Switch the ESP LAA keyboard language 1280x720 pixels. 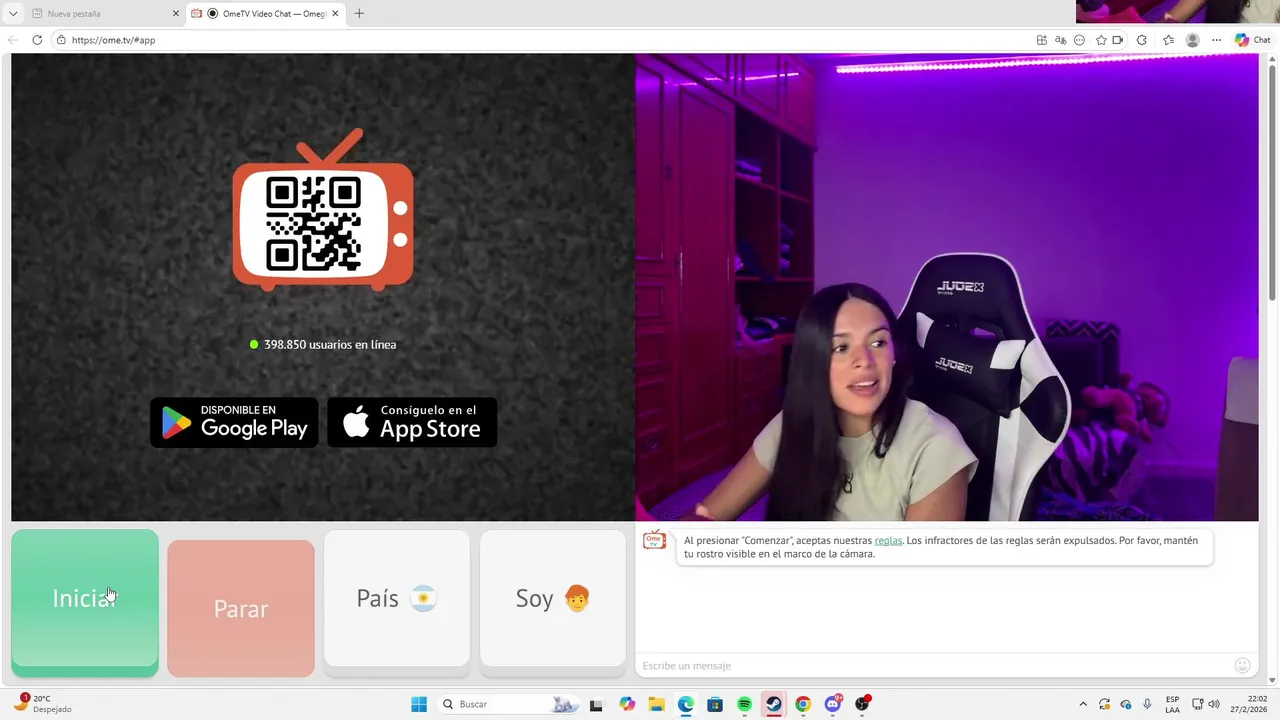[x=1172, y=704]
